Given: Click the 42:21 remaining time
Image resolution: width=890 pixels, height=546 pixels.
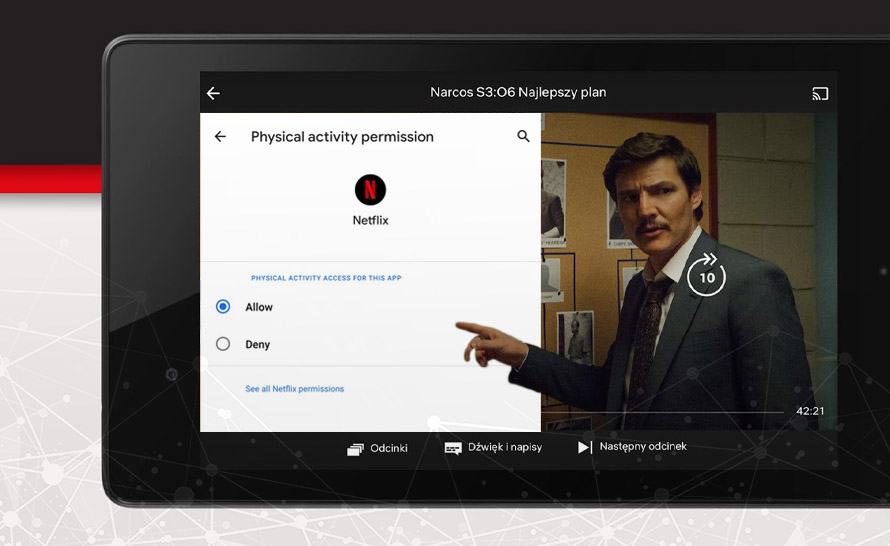Looking at the screenshot, I should point(810,411).
